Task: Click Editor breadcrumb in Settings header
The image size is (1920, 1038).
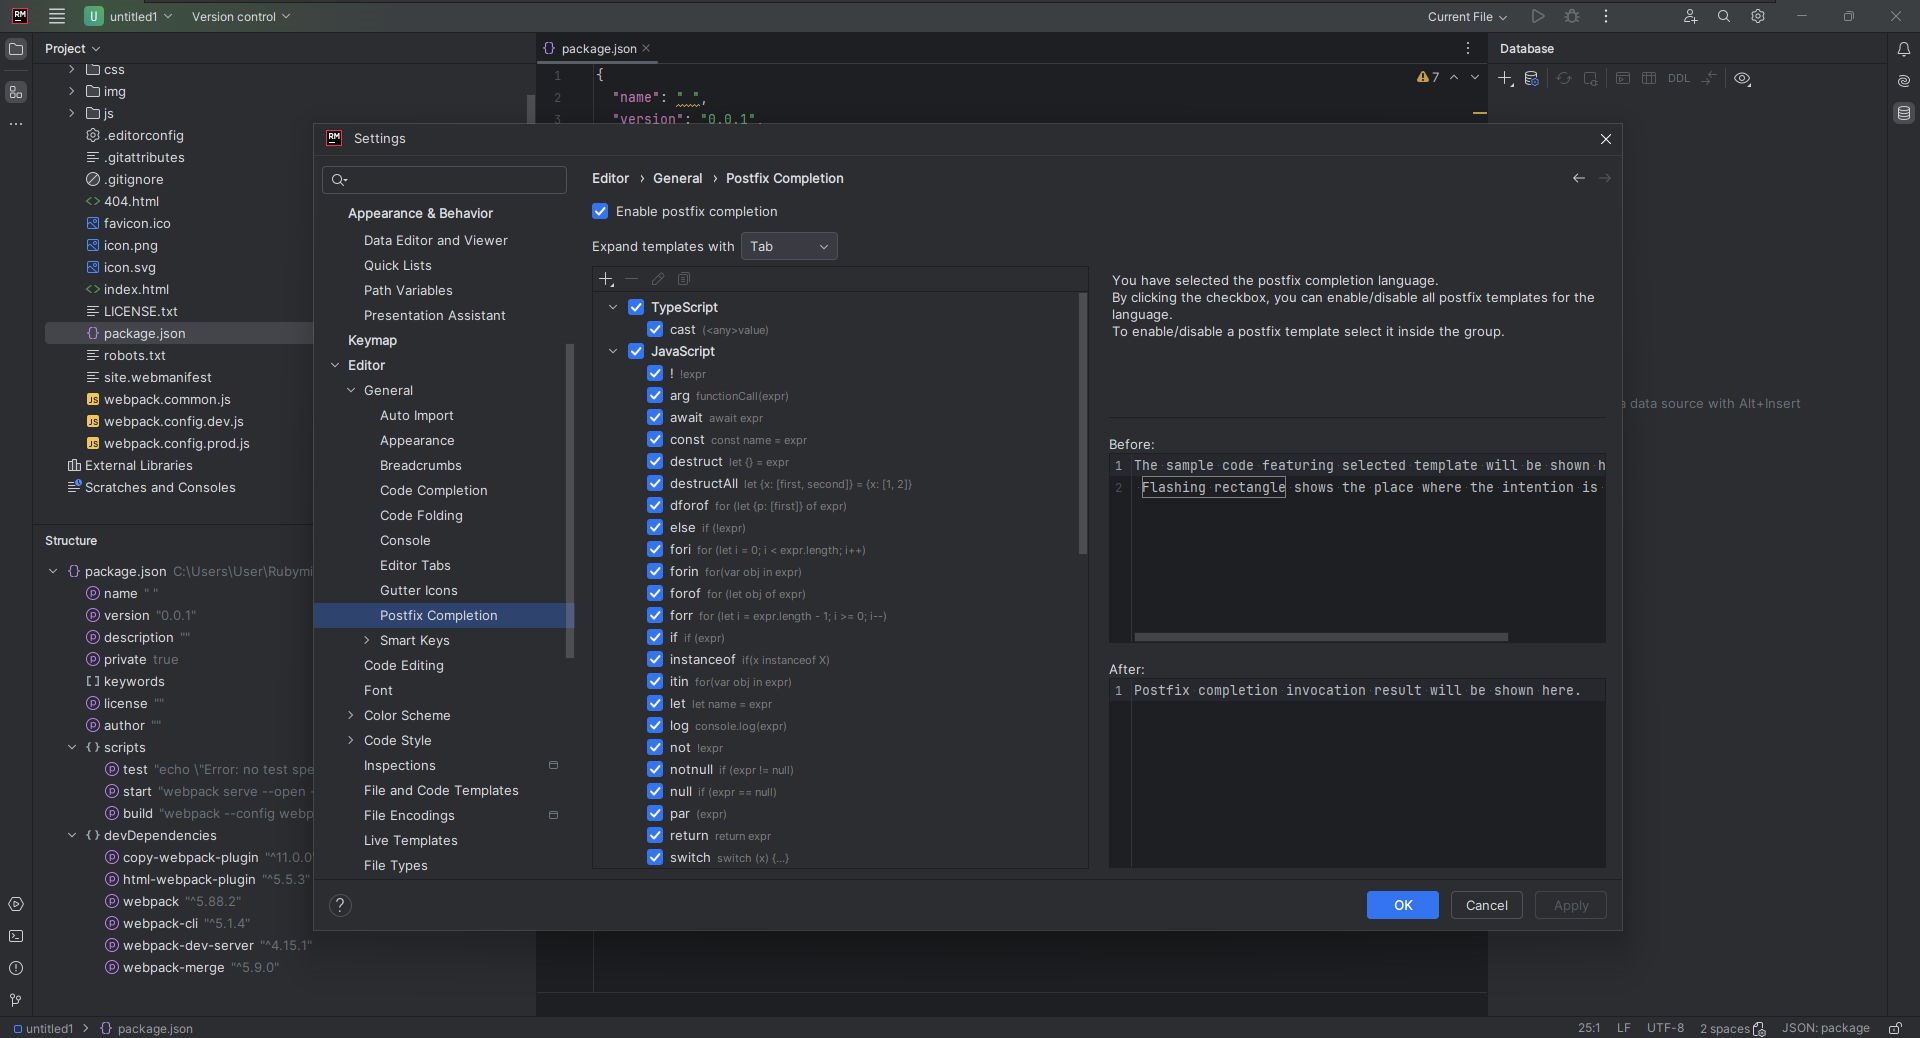Action: (610, 178)
